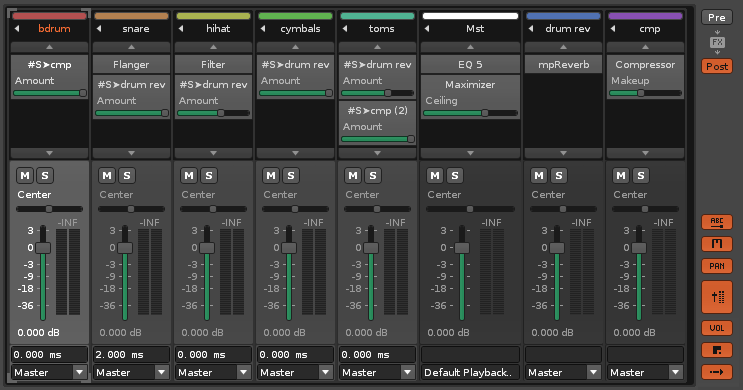Toggle the VOL display button
743x390 pixels.
(717, 328)
